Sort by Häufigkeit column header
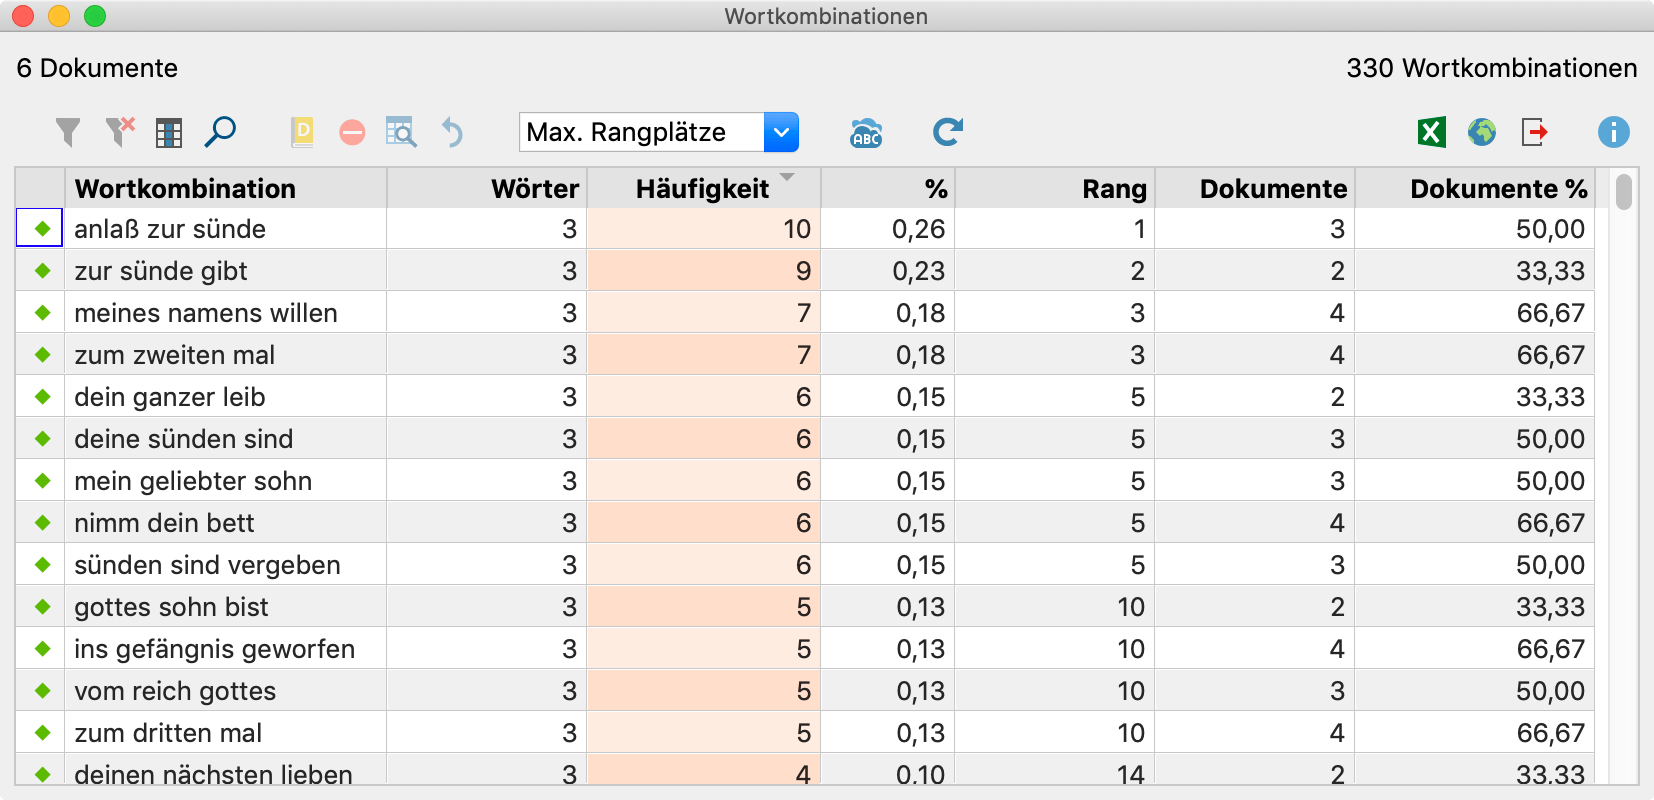The image size is (1654, 800). point(703,188)
